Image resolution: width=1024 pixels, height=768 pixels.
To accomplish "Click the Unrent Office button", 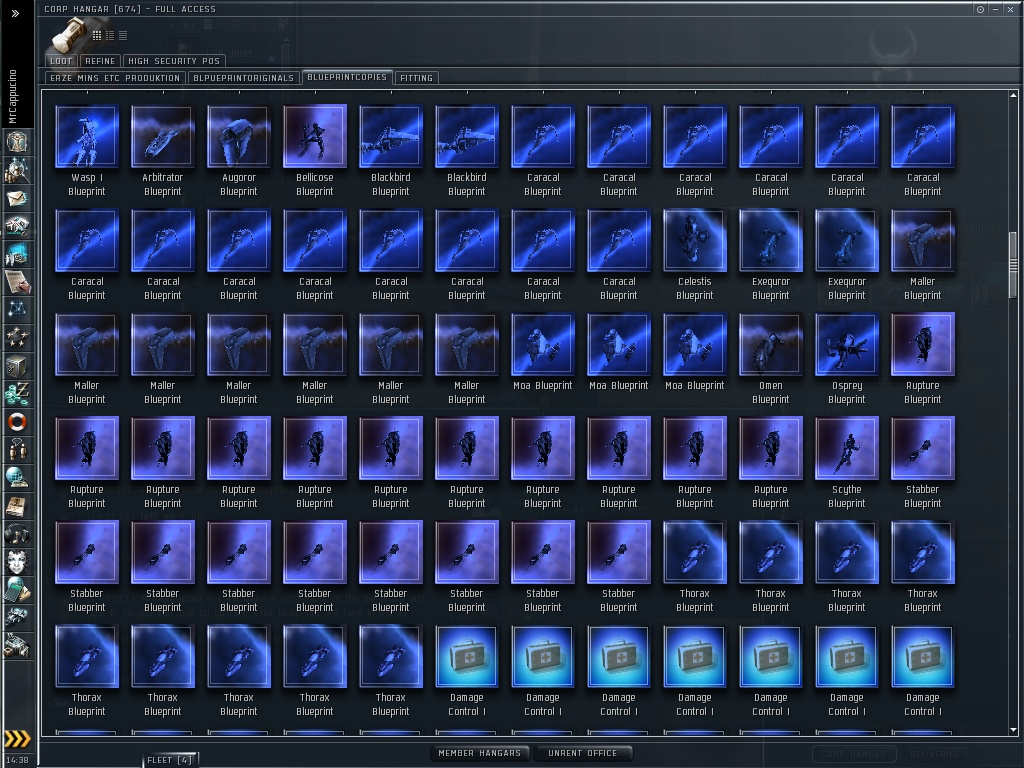I will click(583, 753).
